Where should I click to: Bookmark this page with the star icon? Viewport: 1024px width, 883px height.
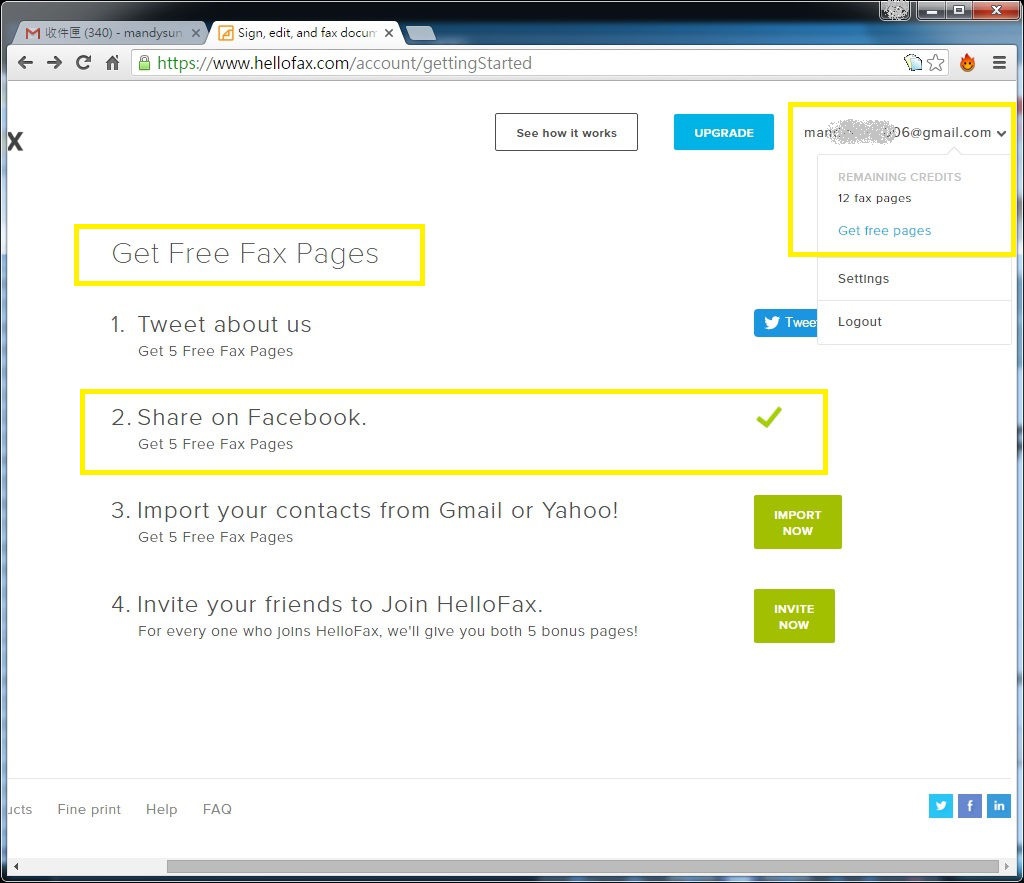point(936,63)
